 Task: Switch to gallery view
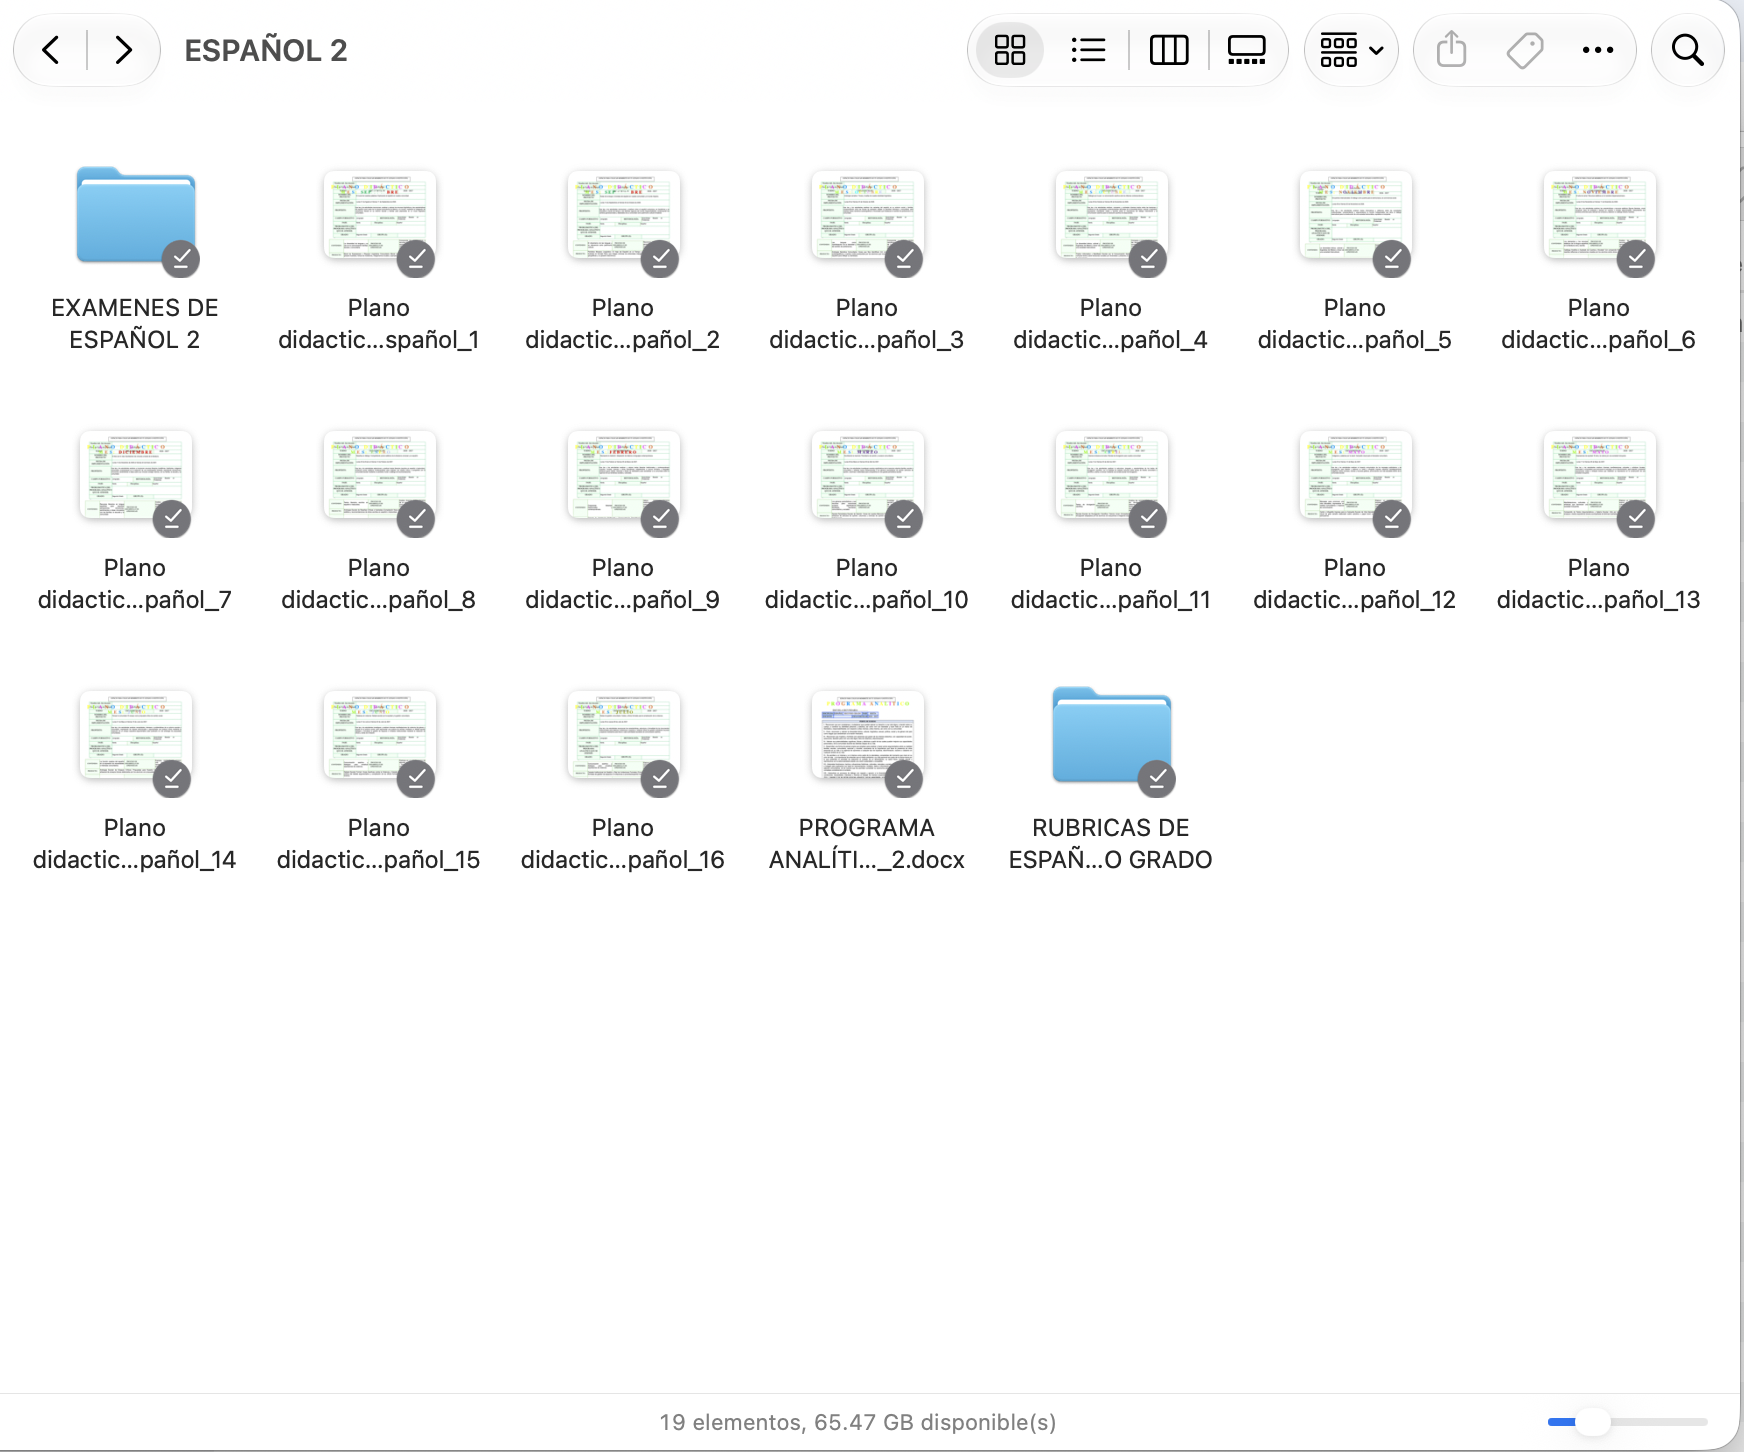point(1246,50)
